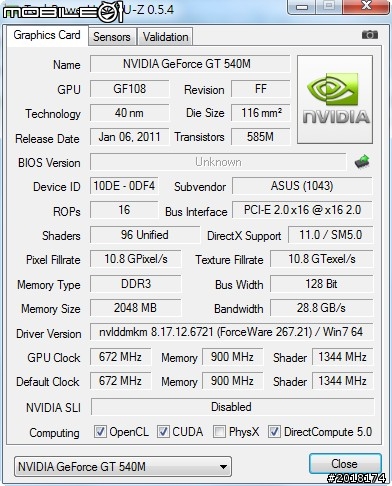This screenshot has height=486, width=392.
Task: Click the dropdown arrow beside GT 540M
Action: (x=224, y=467)
